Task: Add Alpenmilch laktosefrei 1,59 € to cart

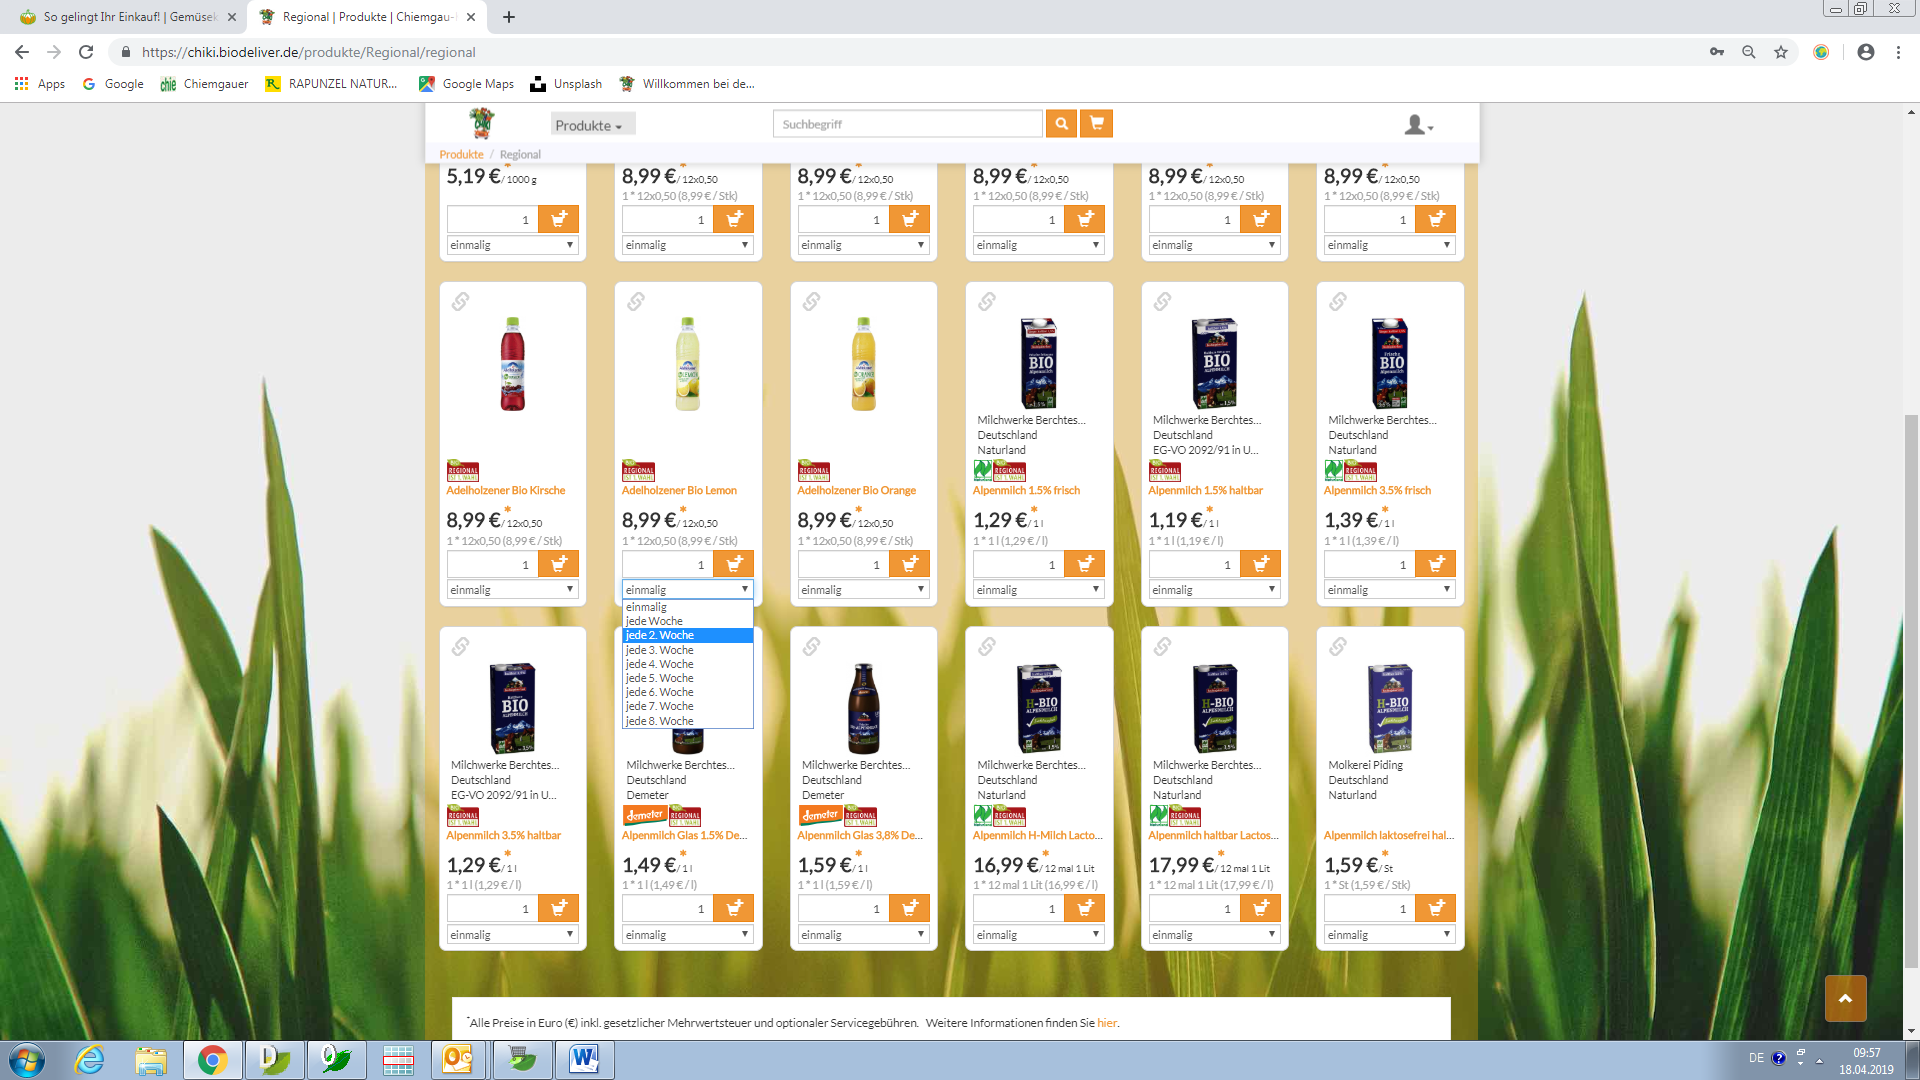Action: click(1436, 908)
